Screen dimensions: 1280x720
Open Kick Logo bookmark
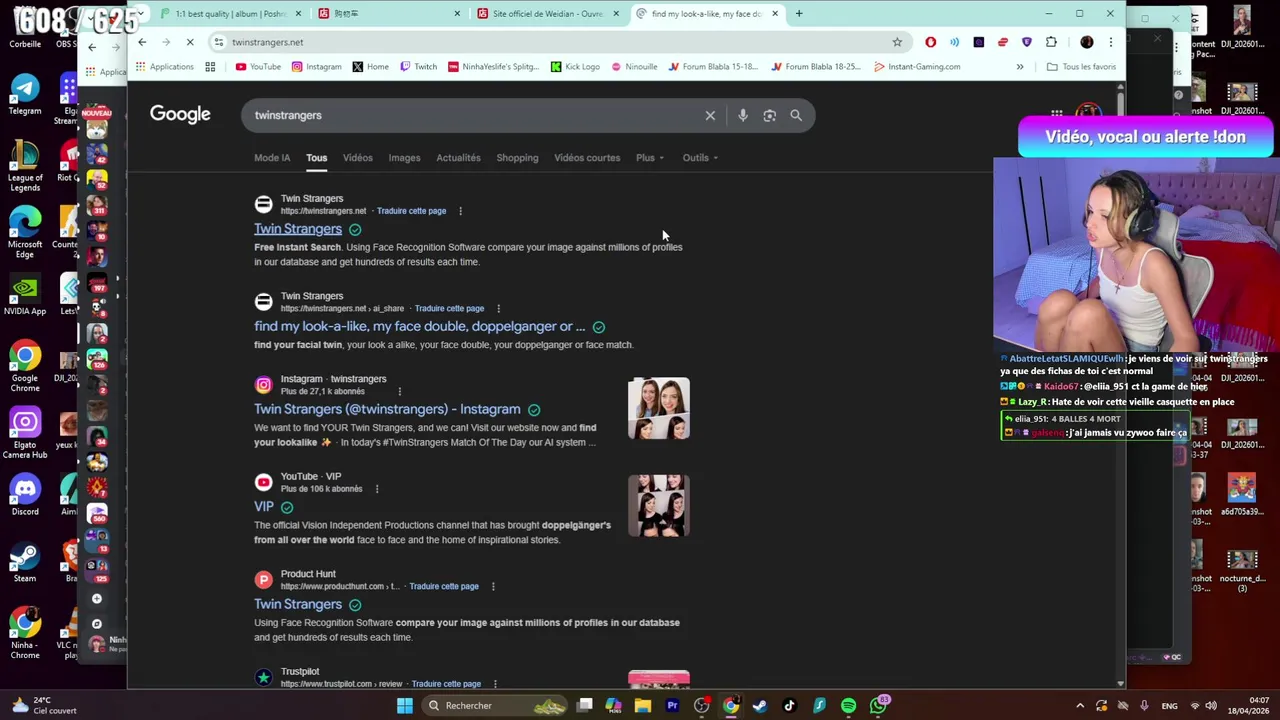574,67
